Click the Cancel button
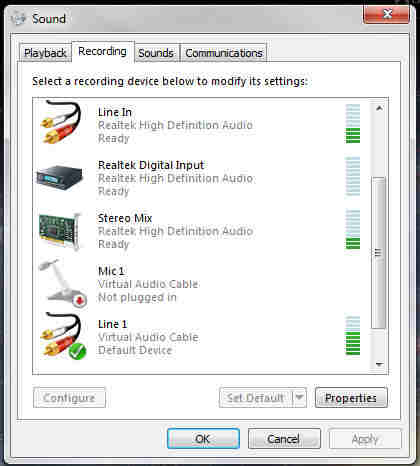The width and height of the screenshot is (420, 466). point(284,439)
